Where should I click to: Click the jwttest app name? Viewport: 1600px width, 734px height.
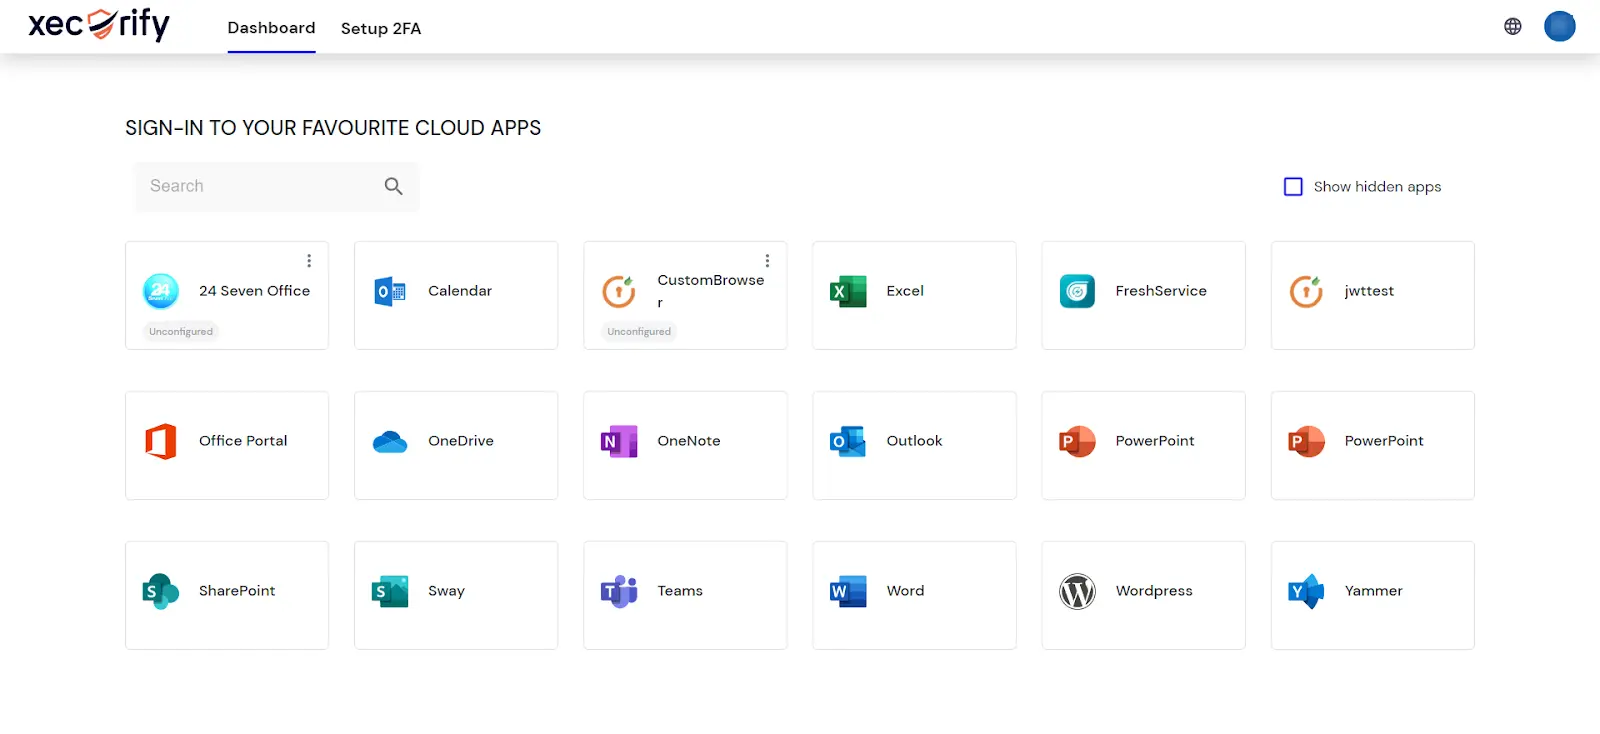point(1369,291)
